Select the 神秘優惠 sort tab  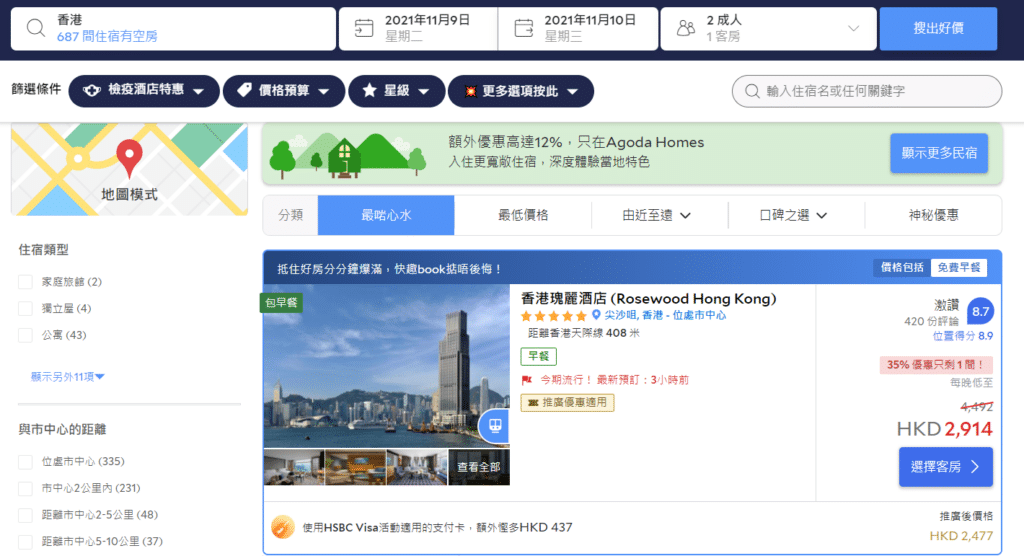[933, 215]
